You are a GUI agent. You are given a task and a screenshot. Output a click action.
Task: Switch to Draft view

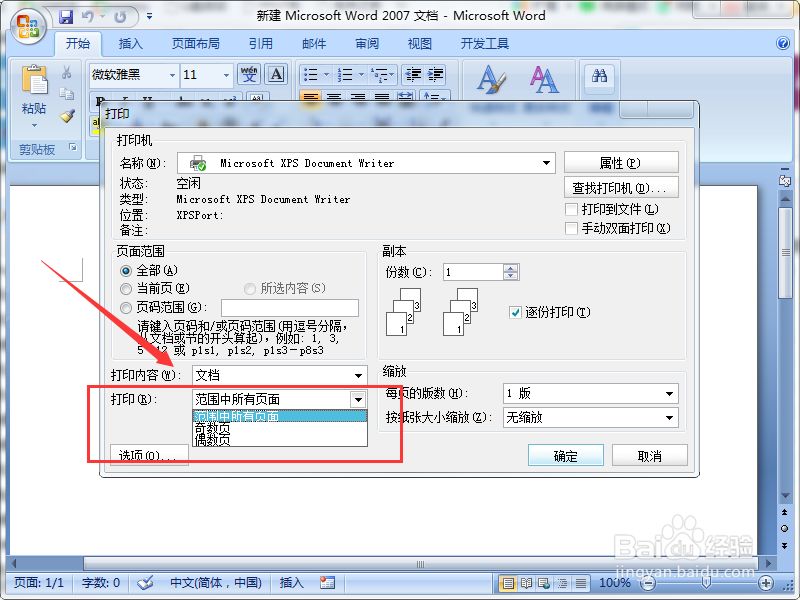[x=581, y=583]
